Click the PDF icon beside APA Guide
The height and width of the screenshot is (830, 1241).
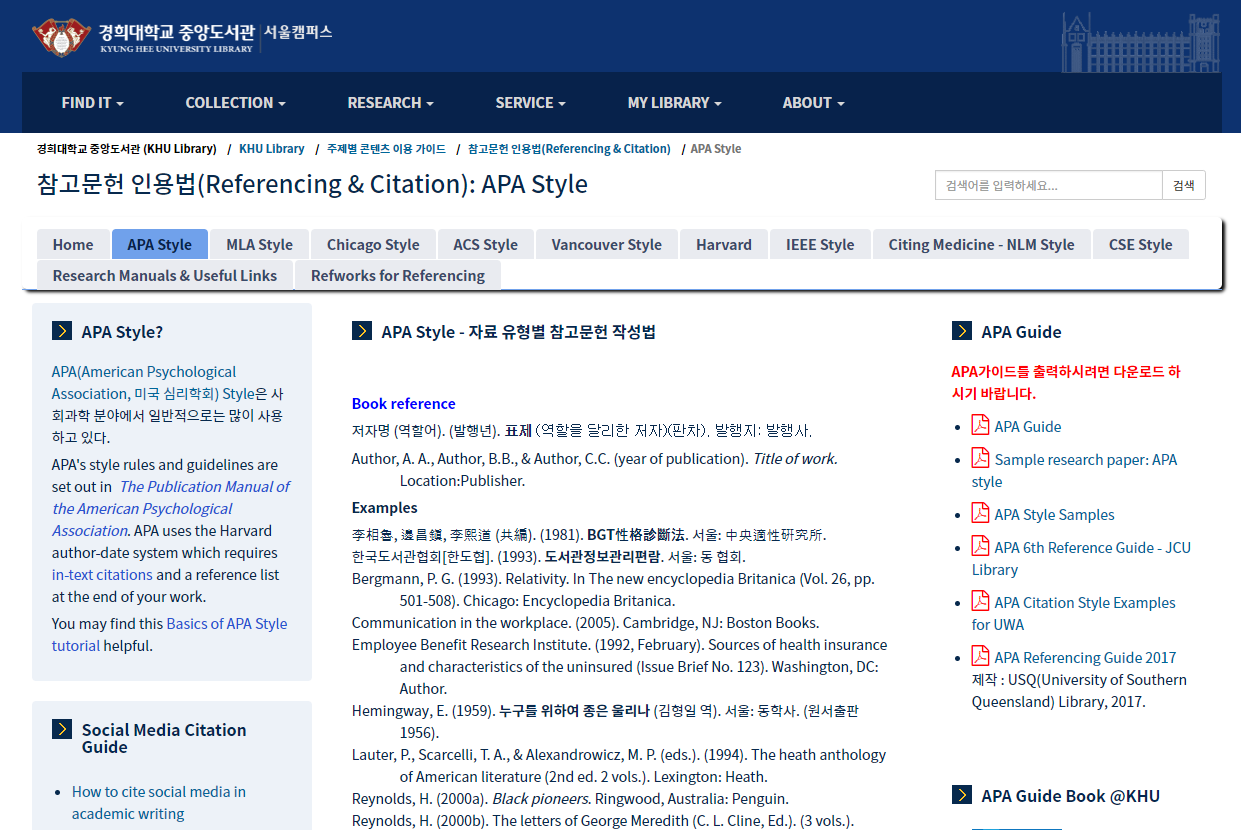980,426
